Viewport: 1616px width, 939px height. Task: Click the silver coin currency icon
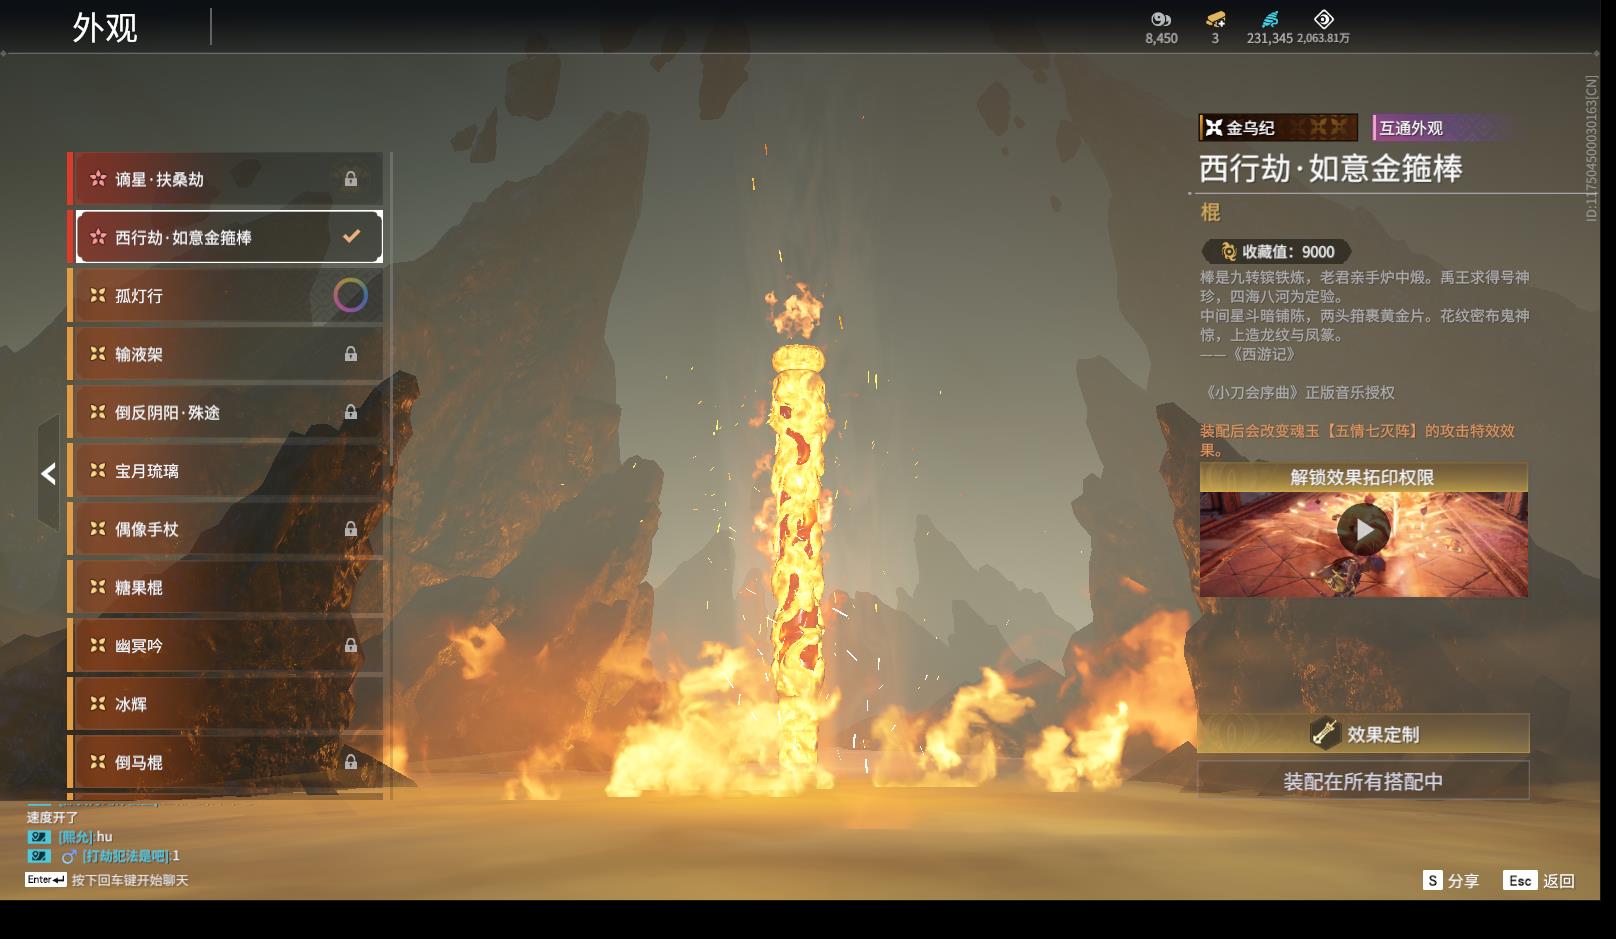[1160, 19]
